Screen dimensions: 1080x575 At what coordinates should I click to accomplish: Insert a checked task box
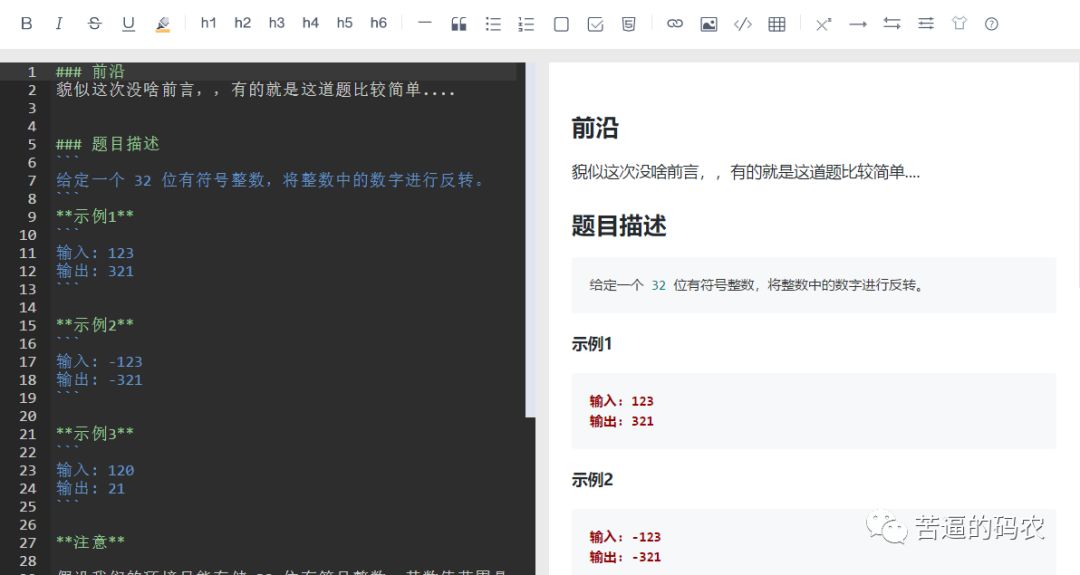[x=595, y=24]
